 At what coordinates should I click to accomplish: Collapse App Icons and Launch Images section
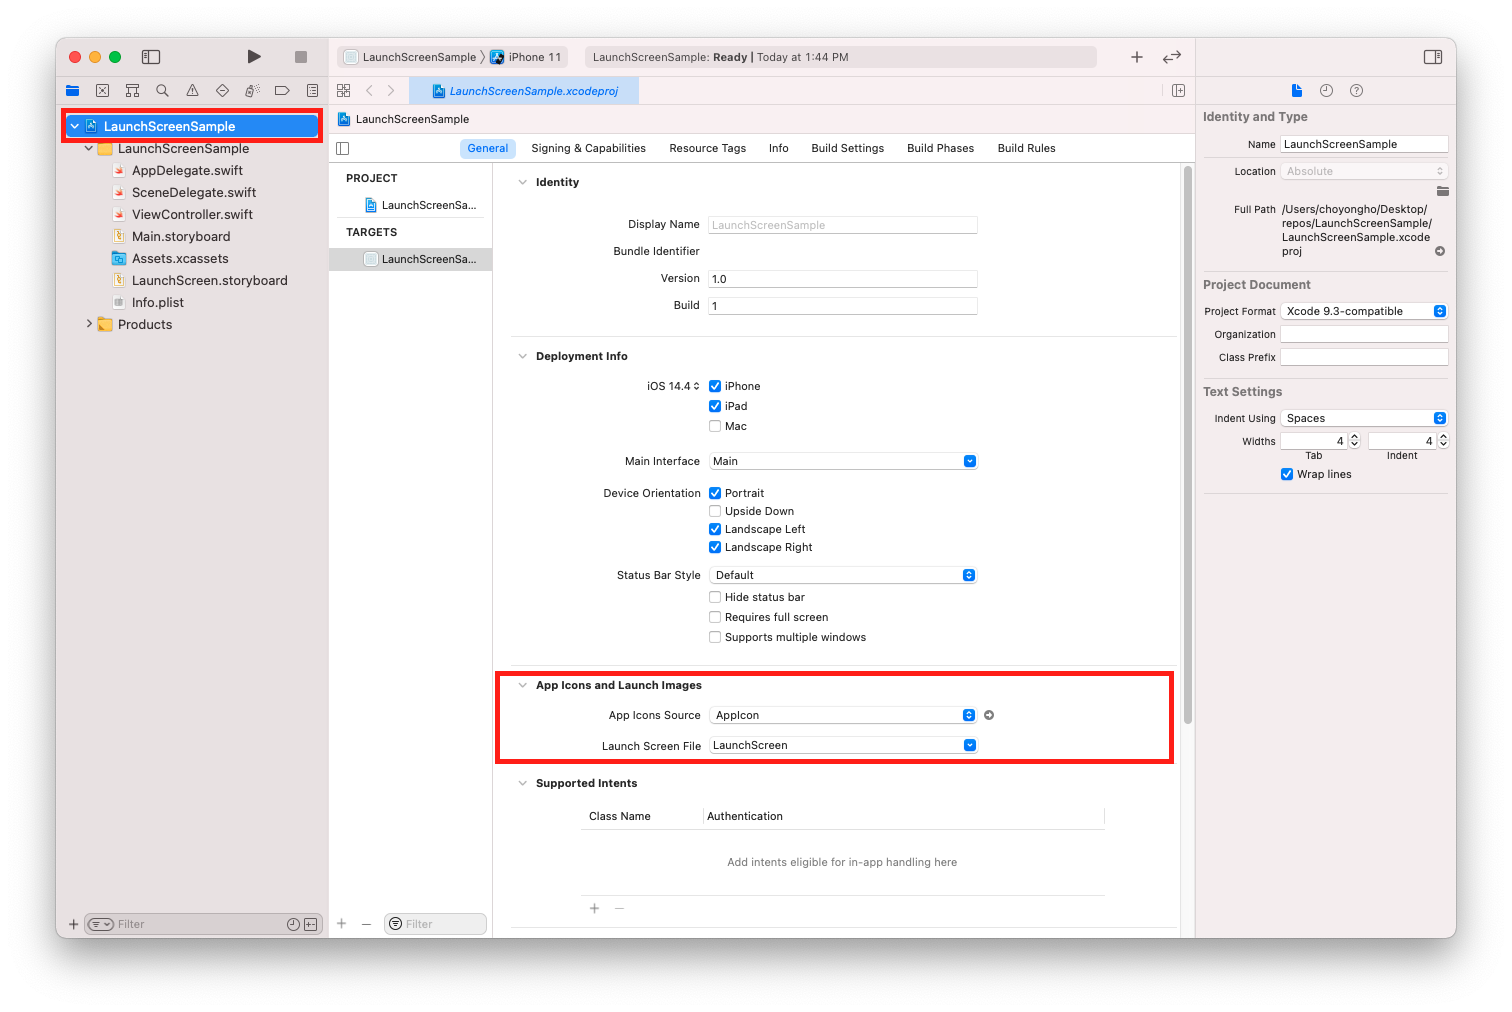[x=522, y=685]
